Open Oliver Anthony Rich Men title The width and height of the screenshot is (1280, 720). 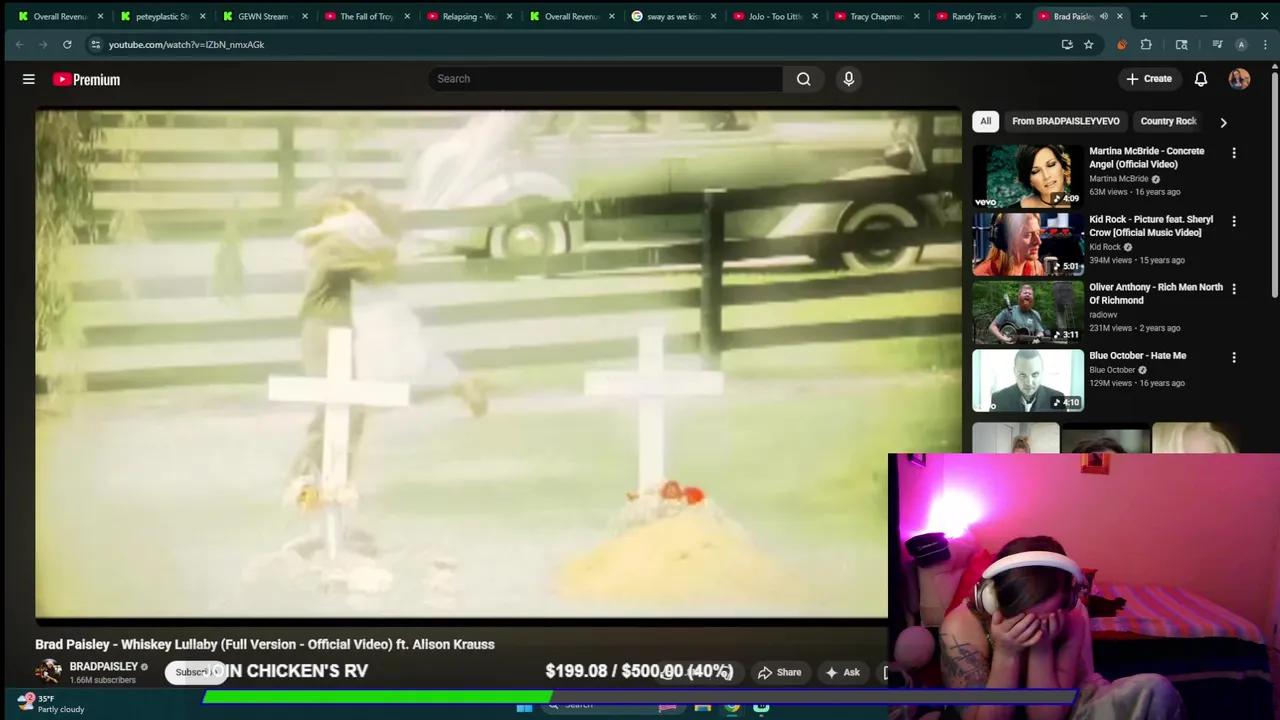[1156, 294]
